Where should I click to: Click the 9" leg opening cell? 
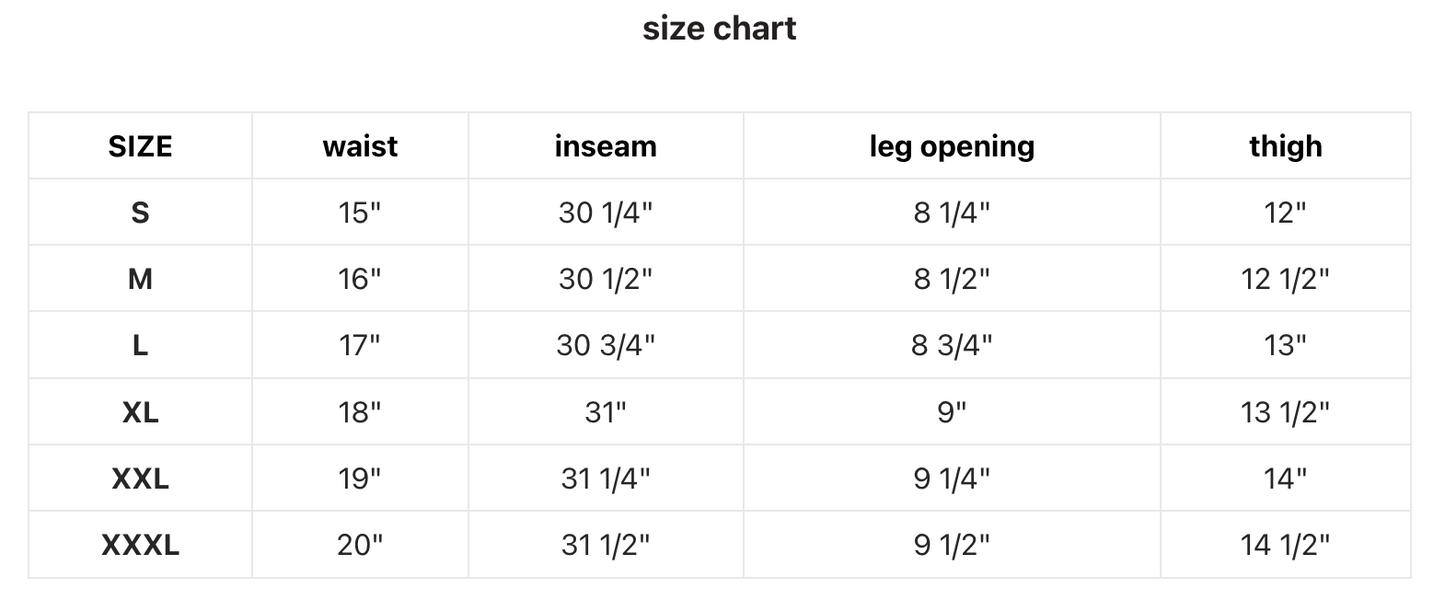point(952,412)
